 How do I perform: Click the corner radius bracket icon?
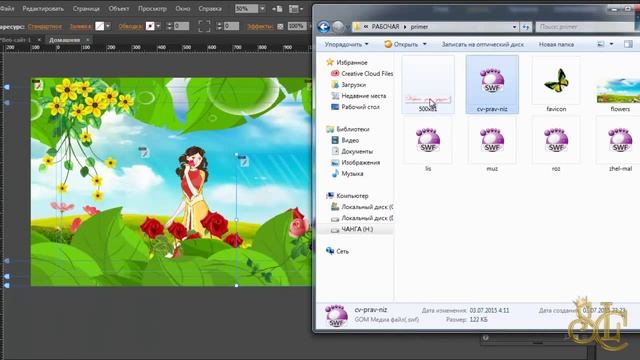(204, 26)
